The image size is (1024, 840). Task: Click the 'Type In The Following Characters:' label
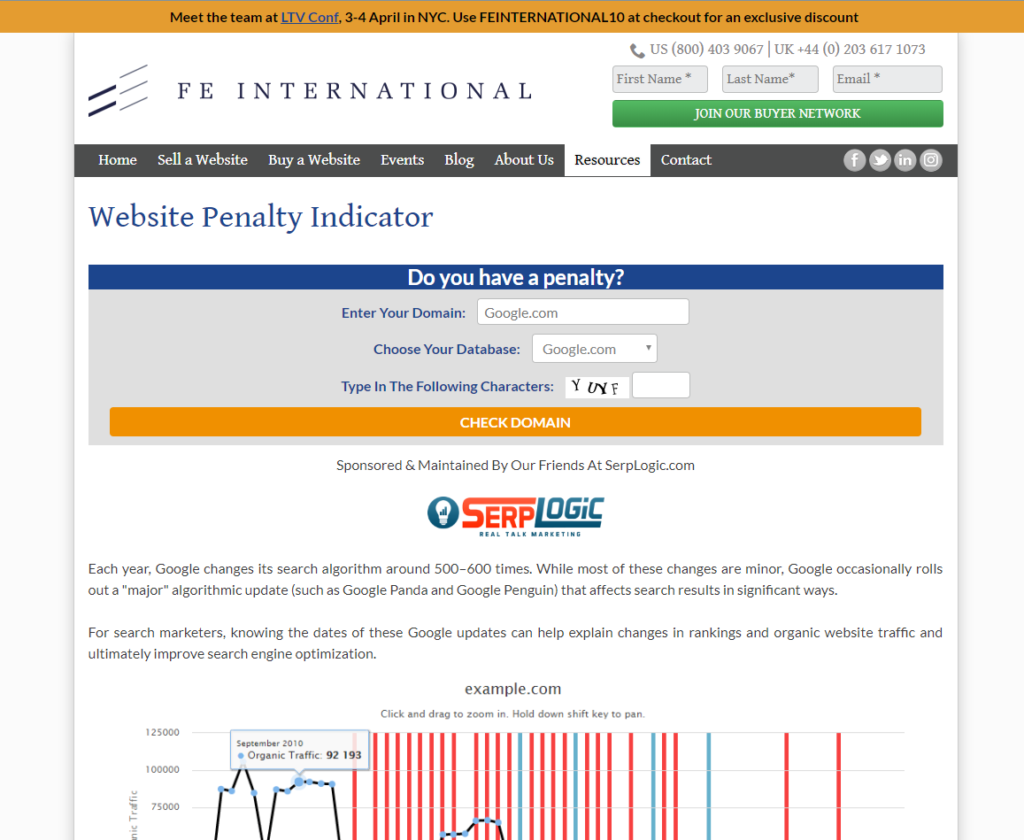447,387
